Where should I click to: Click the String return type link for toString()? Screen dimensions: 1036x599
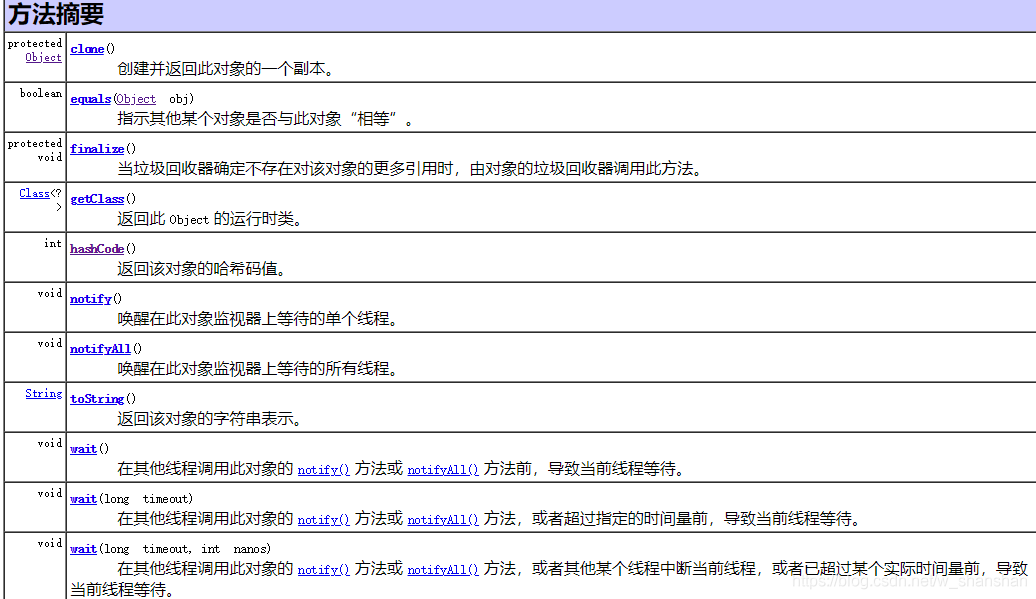[44, 393]
